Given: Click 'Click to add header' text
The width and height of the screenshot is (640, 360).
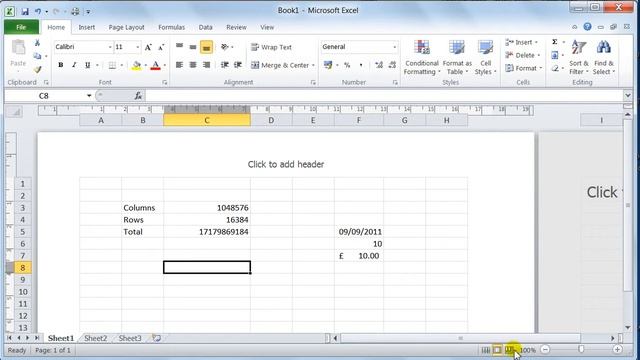Looking at the screenshot, I should coord(286,164).
